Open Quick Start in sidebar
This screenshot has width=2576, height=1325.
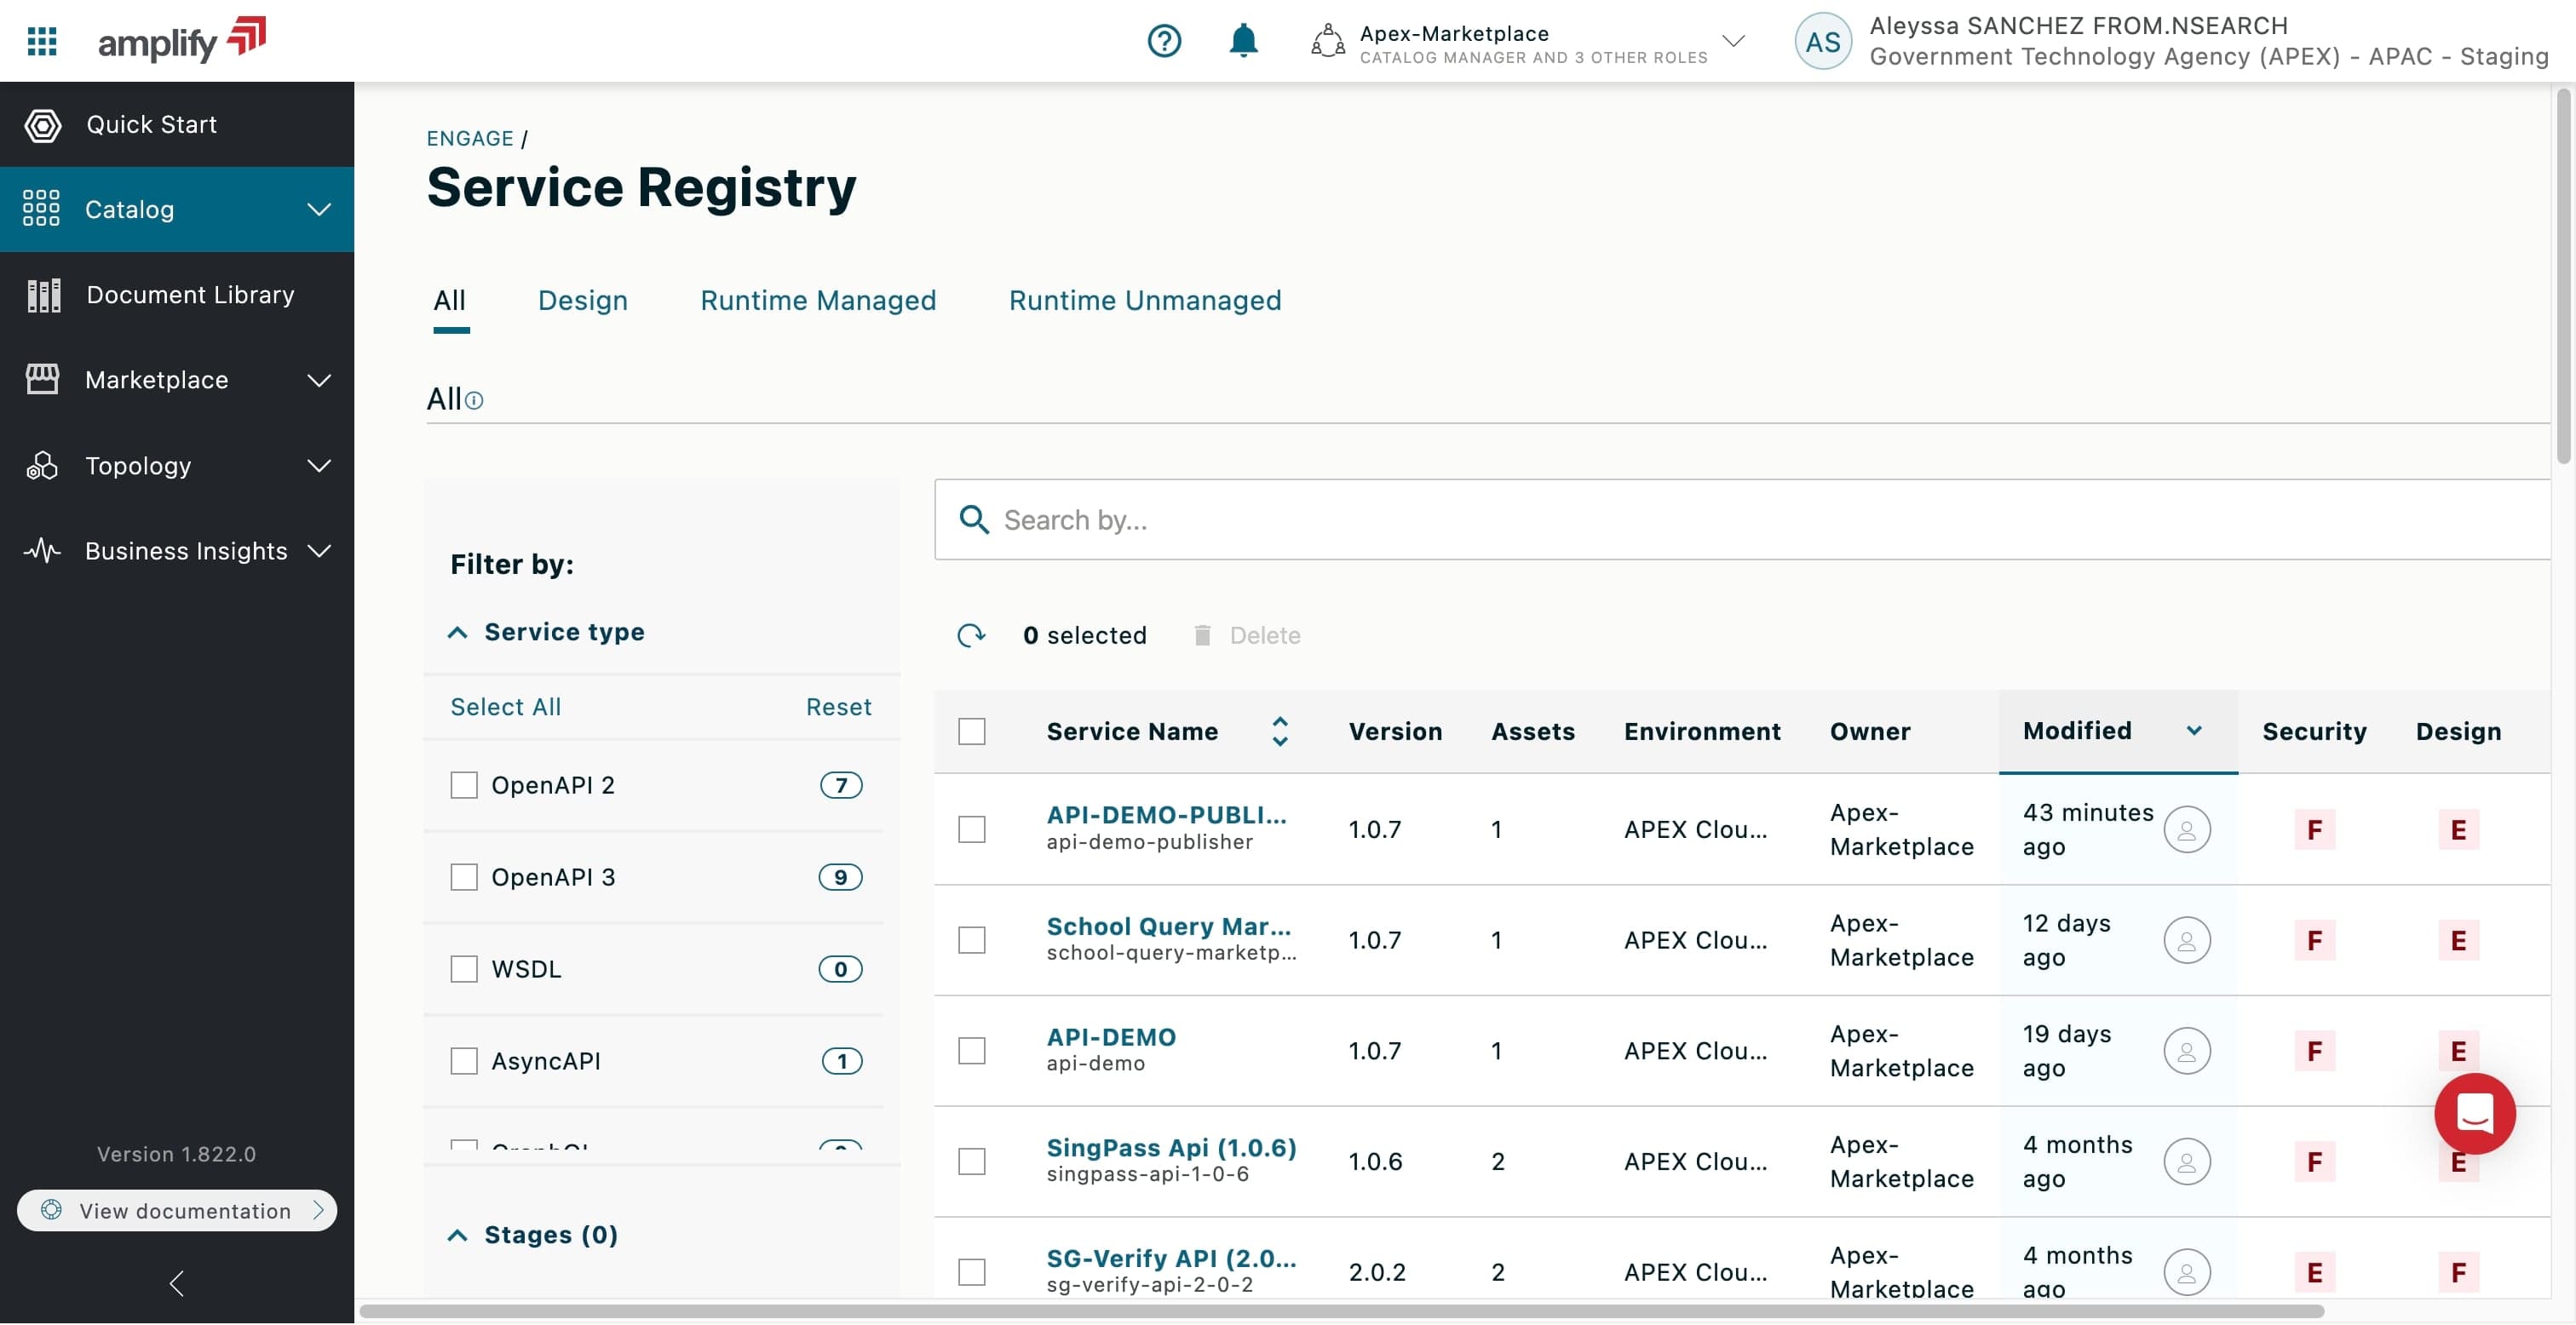(177, 125)
